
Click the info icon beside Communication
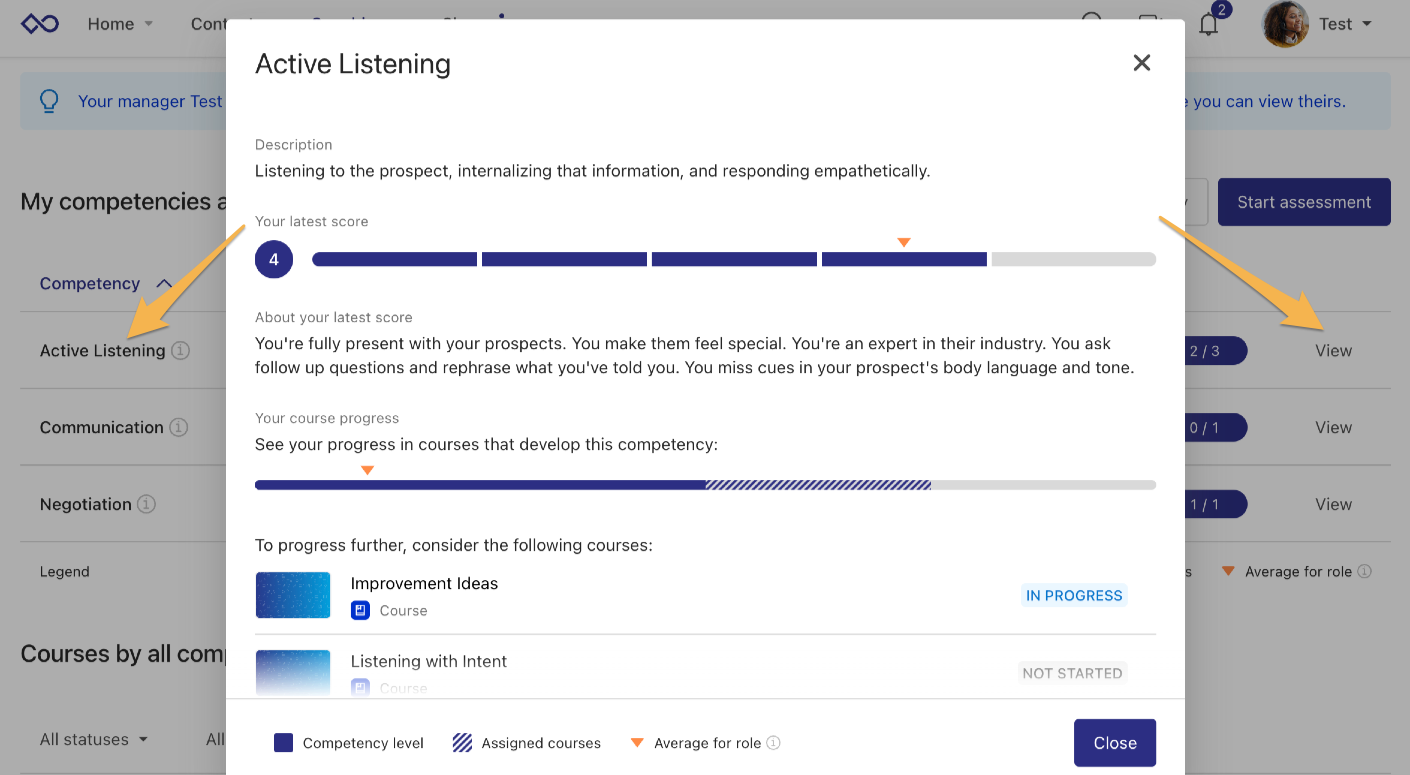tap(178, 428)
